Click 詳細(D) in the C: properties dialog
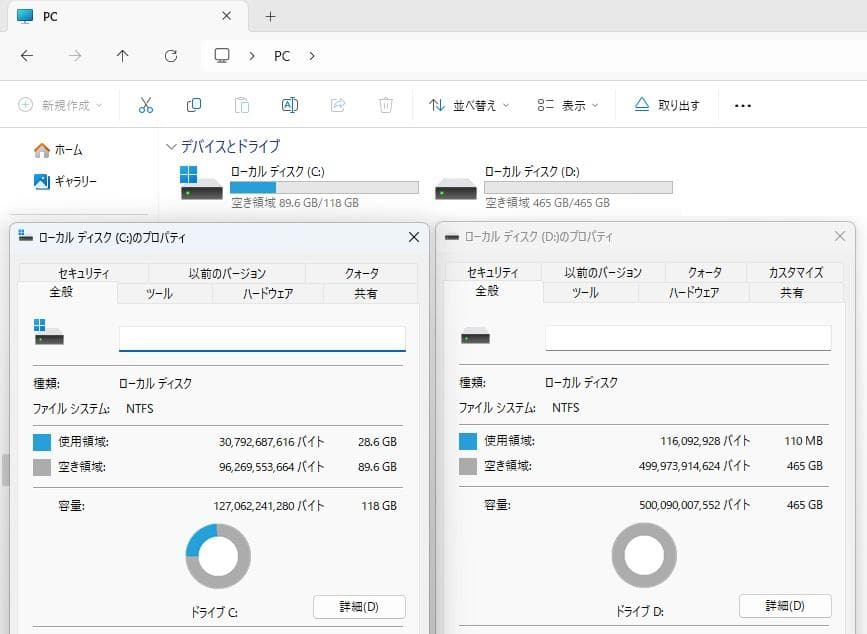This screenshot has width=867, height=634. point(358,607)
